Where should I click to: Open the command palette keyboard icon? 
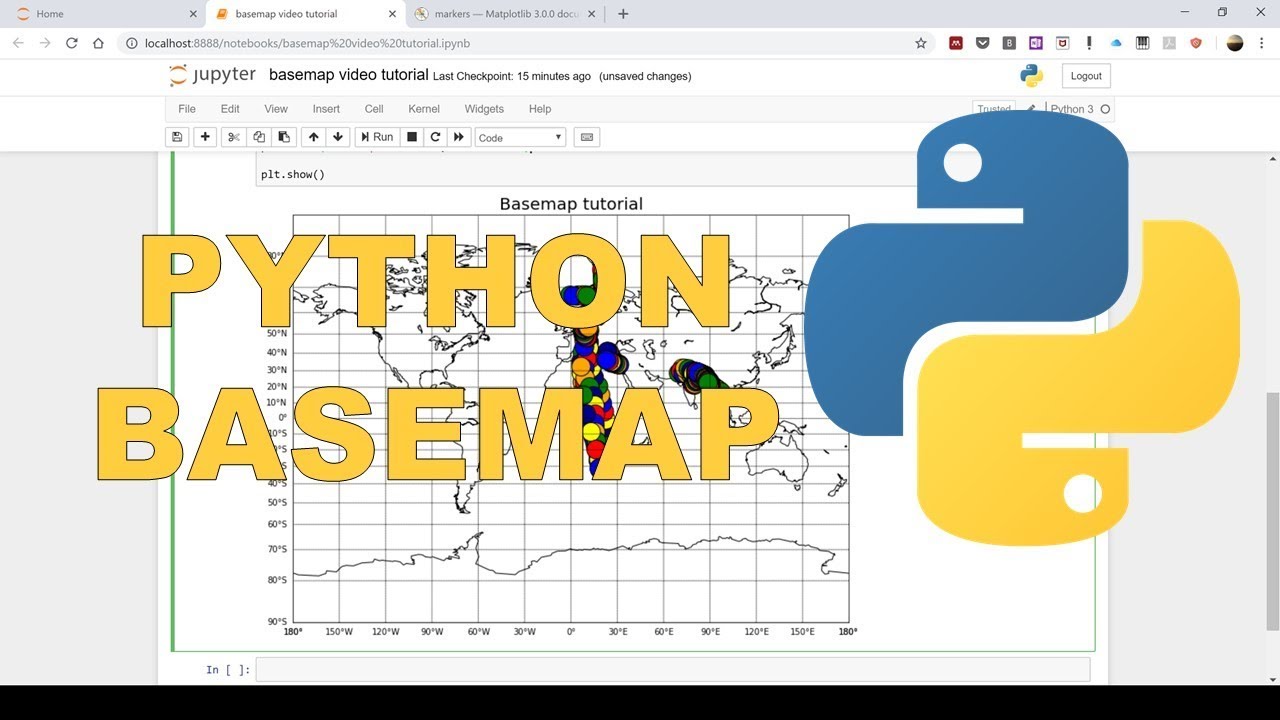[x=587, y=137]
